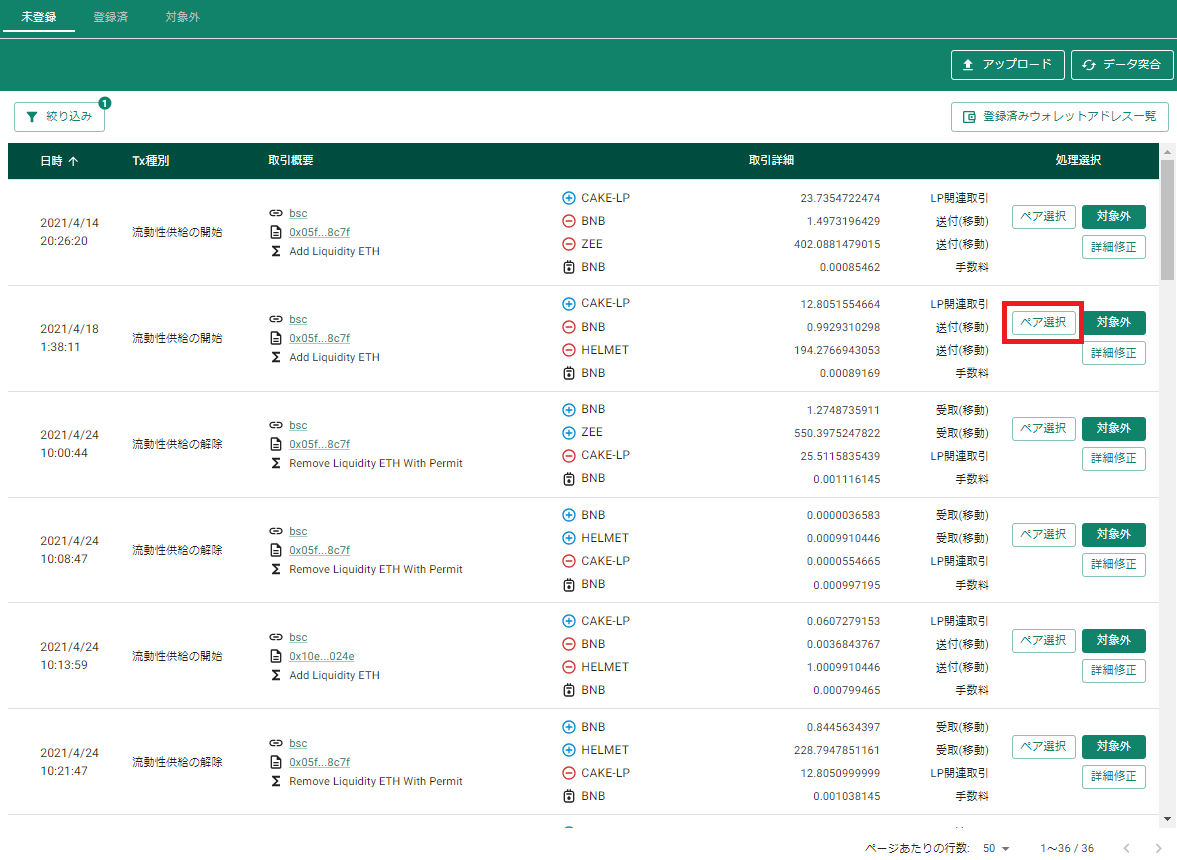Click the refresh icon in データ突合 button
The height and width of the screenshot is (860, 1177).
(x=1089, y=65)
